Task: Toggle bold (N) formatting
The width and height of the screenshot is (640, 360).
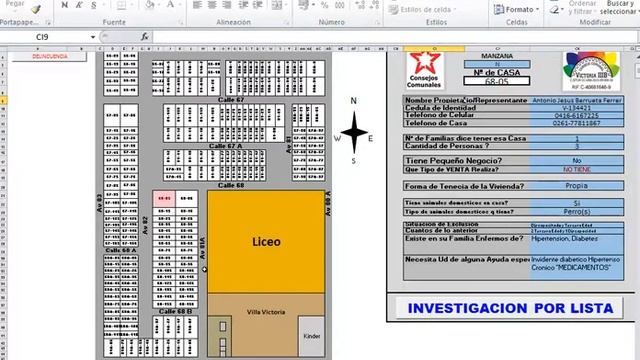Action: point(64,5)
